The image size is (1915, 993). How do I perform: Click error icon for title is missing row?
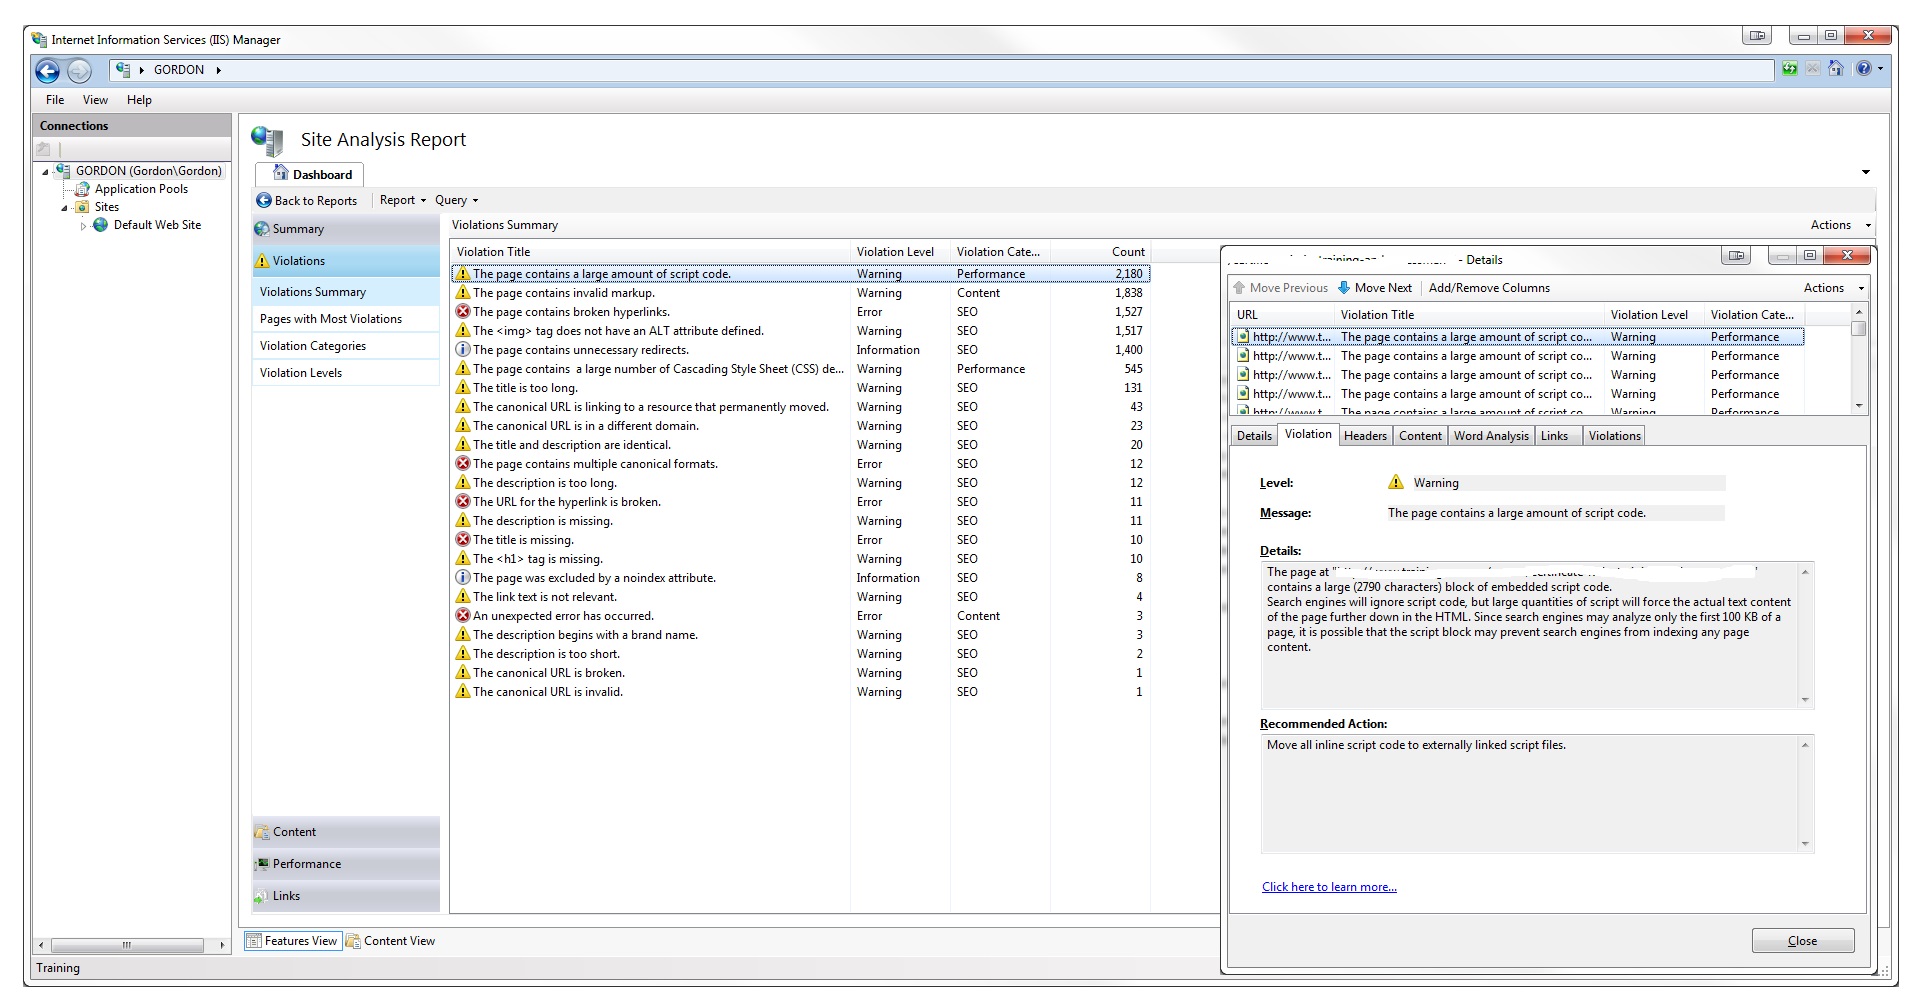coord(463,540)
